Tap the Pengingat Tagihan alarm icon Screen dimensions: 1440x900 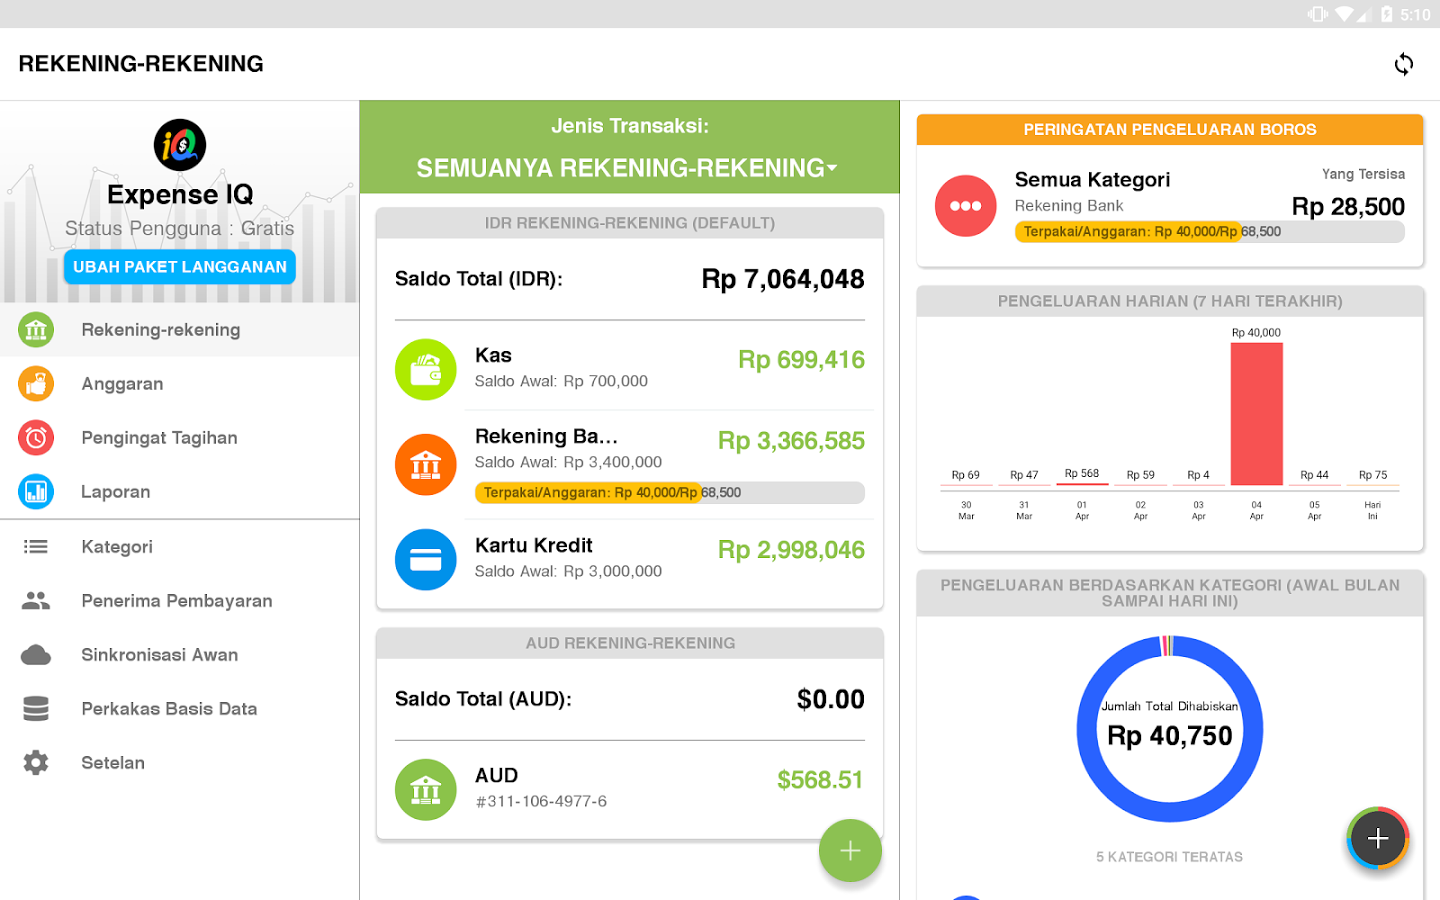coord(36,438)
